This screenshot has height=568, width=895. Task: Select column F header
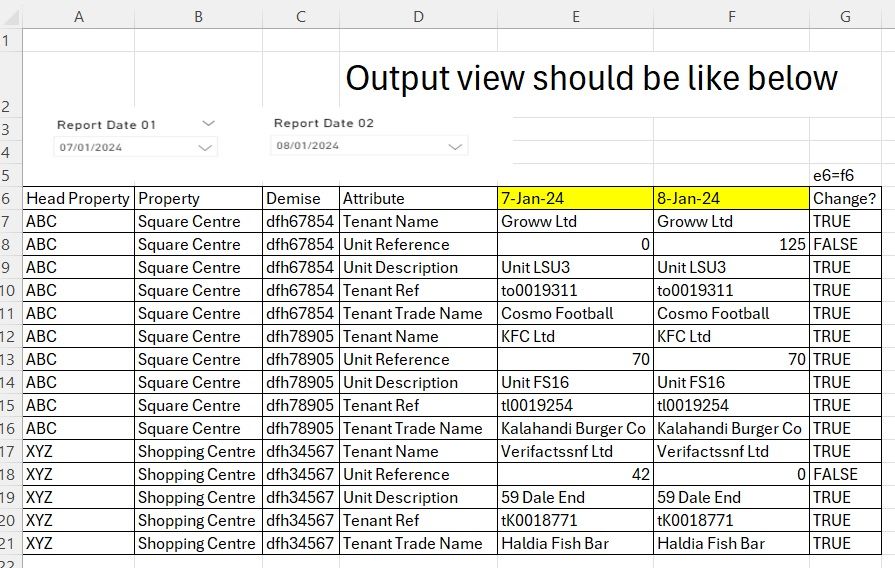click(731, 17)
